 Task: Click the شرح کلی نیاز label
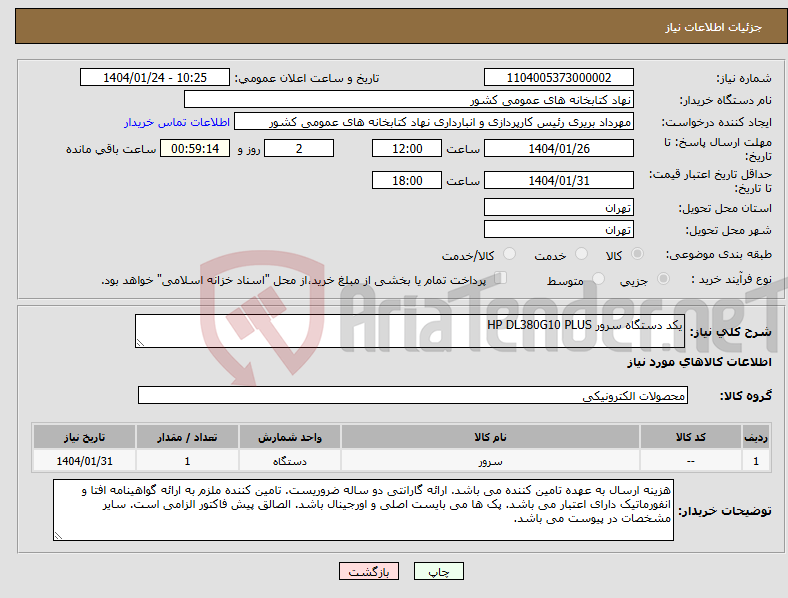point(730,332)
